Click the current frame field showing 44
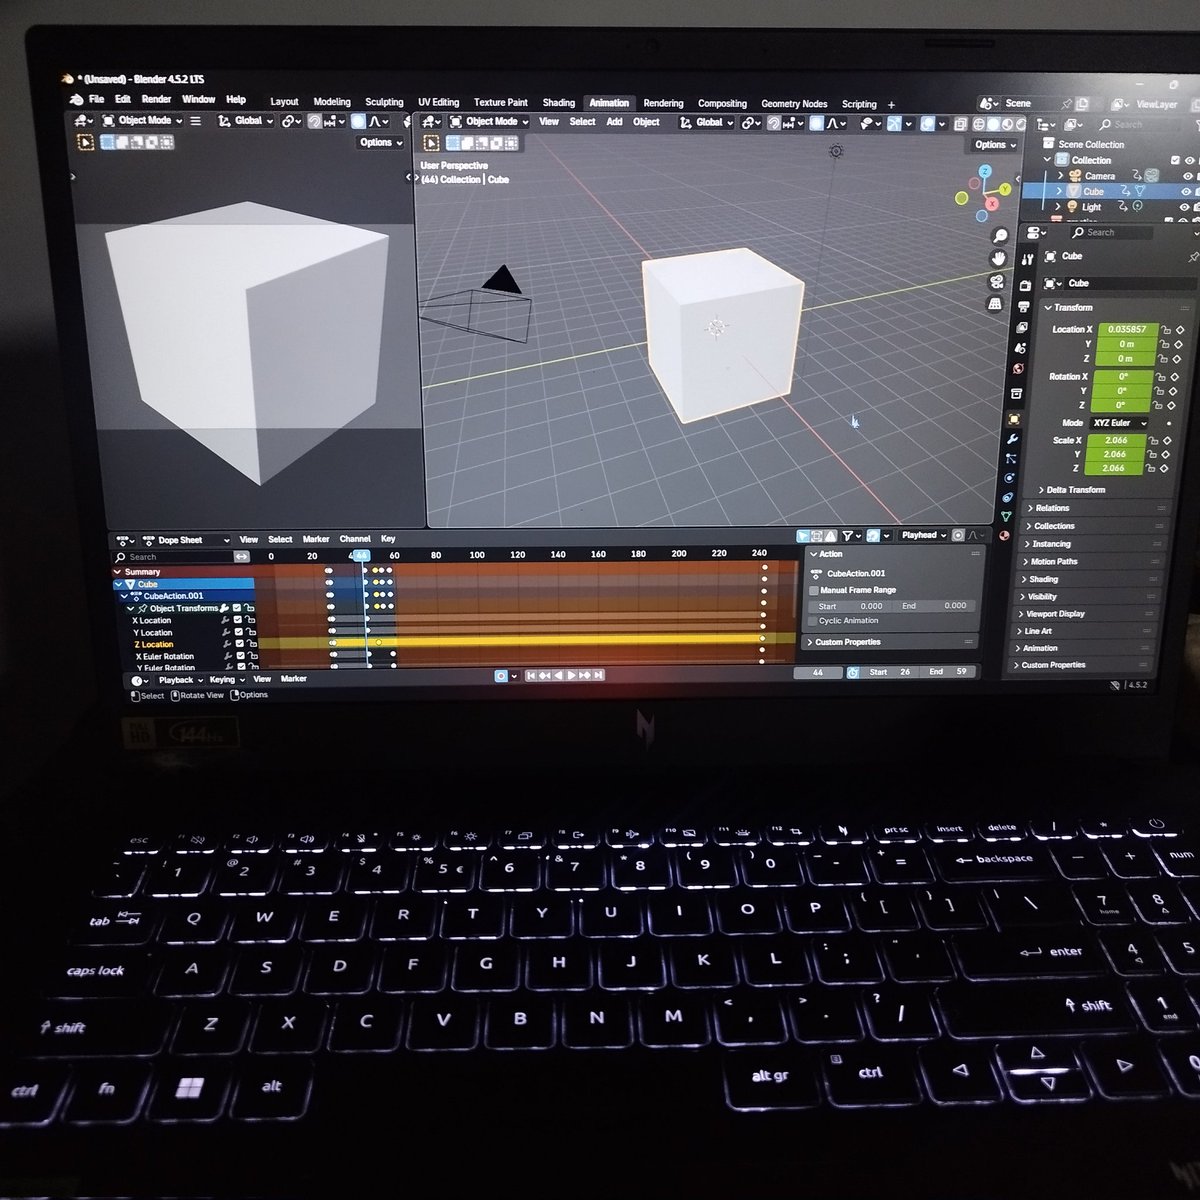The width and height of the screenshot is (1200, 1200). 818,673
